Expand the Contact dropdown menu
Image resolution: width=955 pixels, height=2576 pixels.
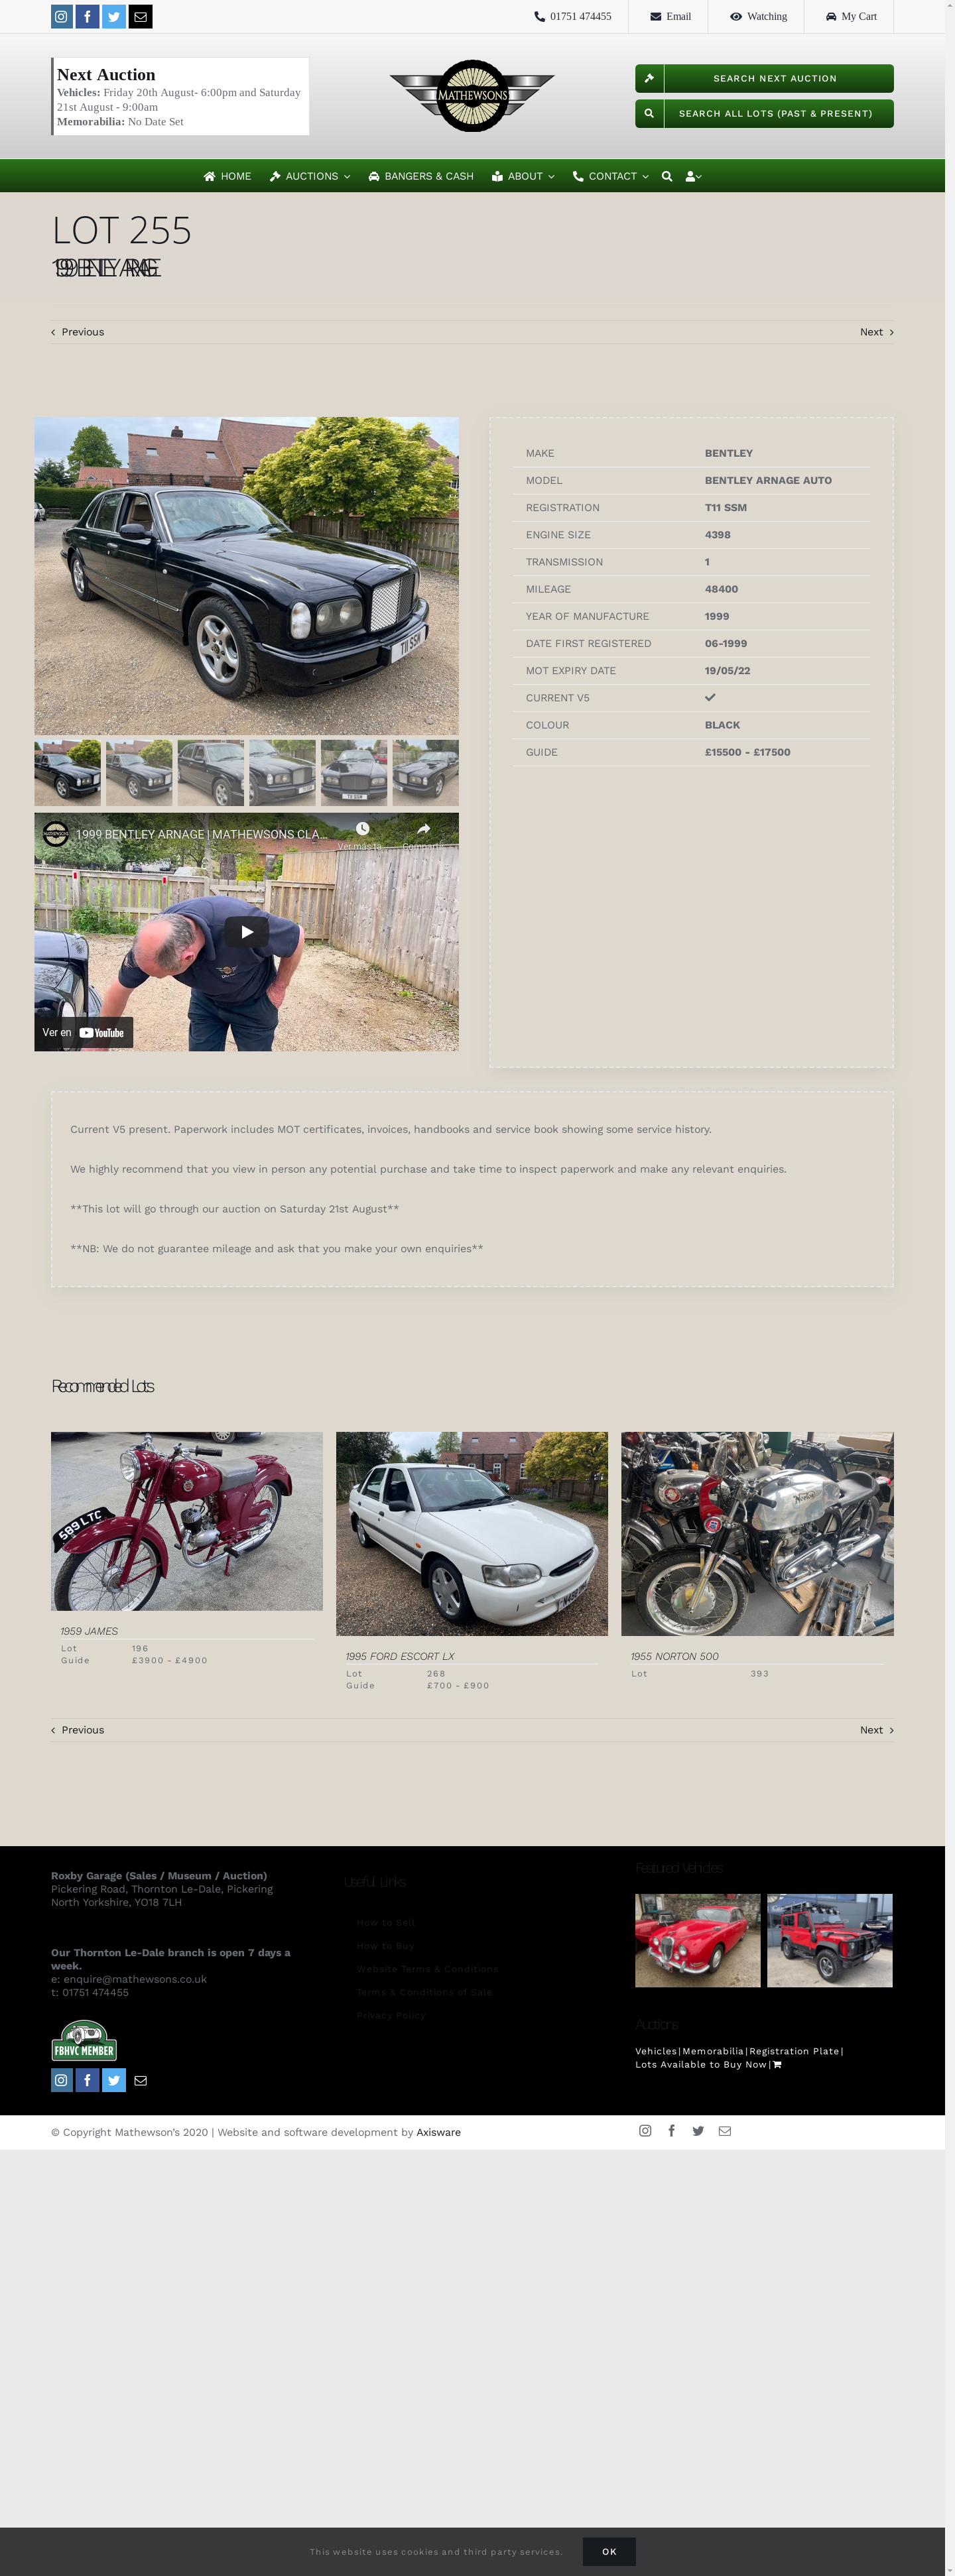pyautogui.click(x=610, y=176)
